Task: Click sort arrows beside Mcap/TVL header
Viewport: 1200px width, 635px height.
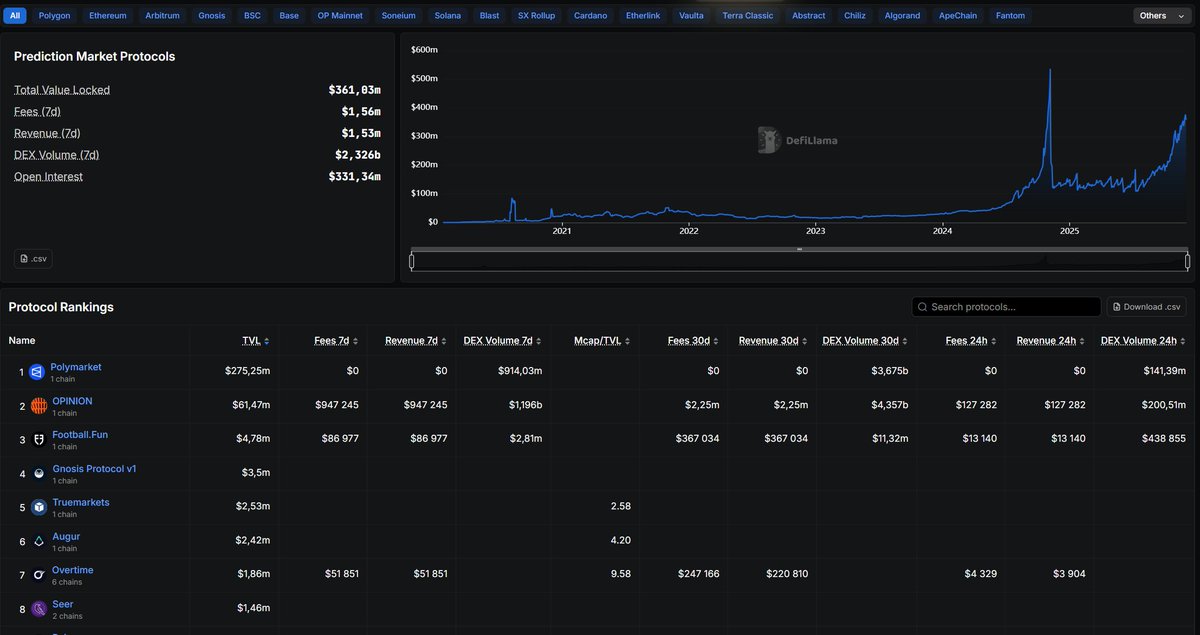Action: [x=627, y=341]
